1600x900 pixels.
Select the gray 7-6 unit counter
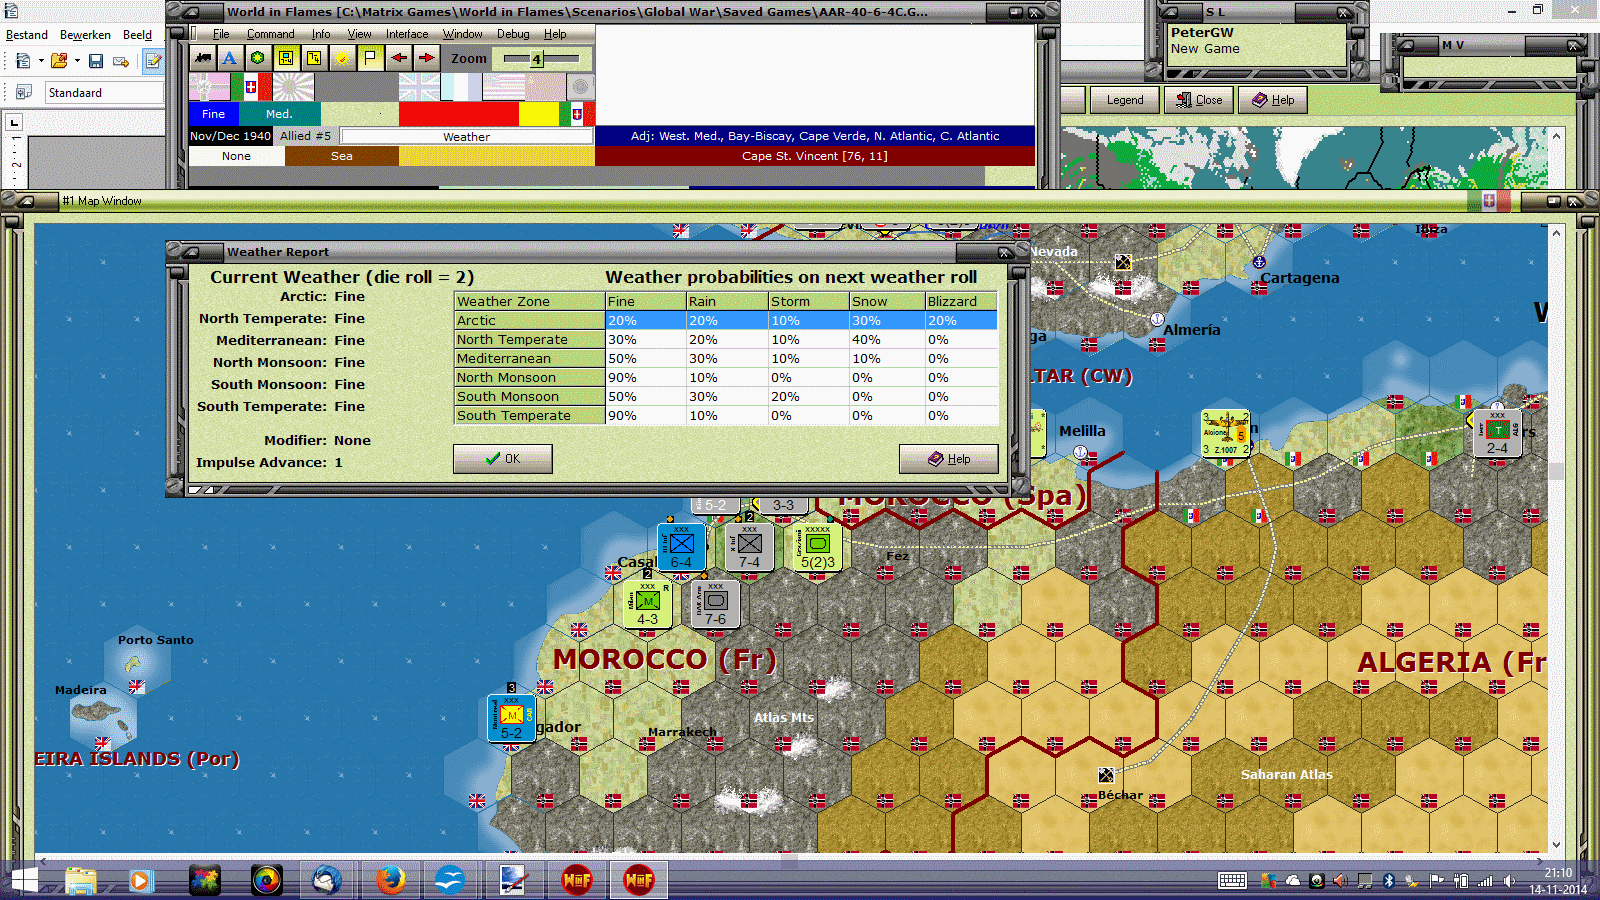click(715, 605)
